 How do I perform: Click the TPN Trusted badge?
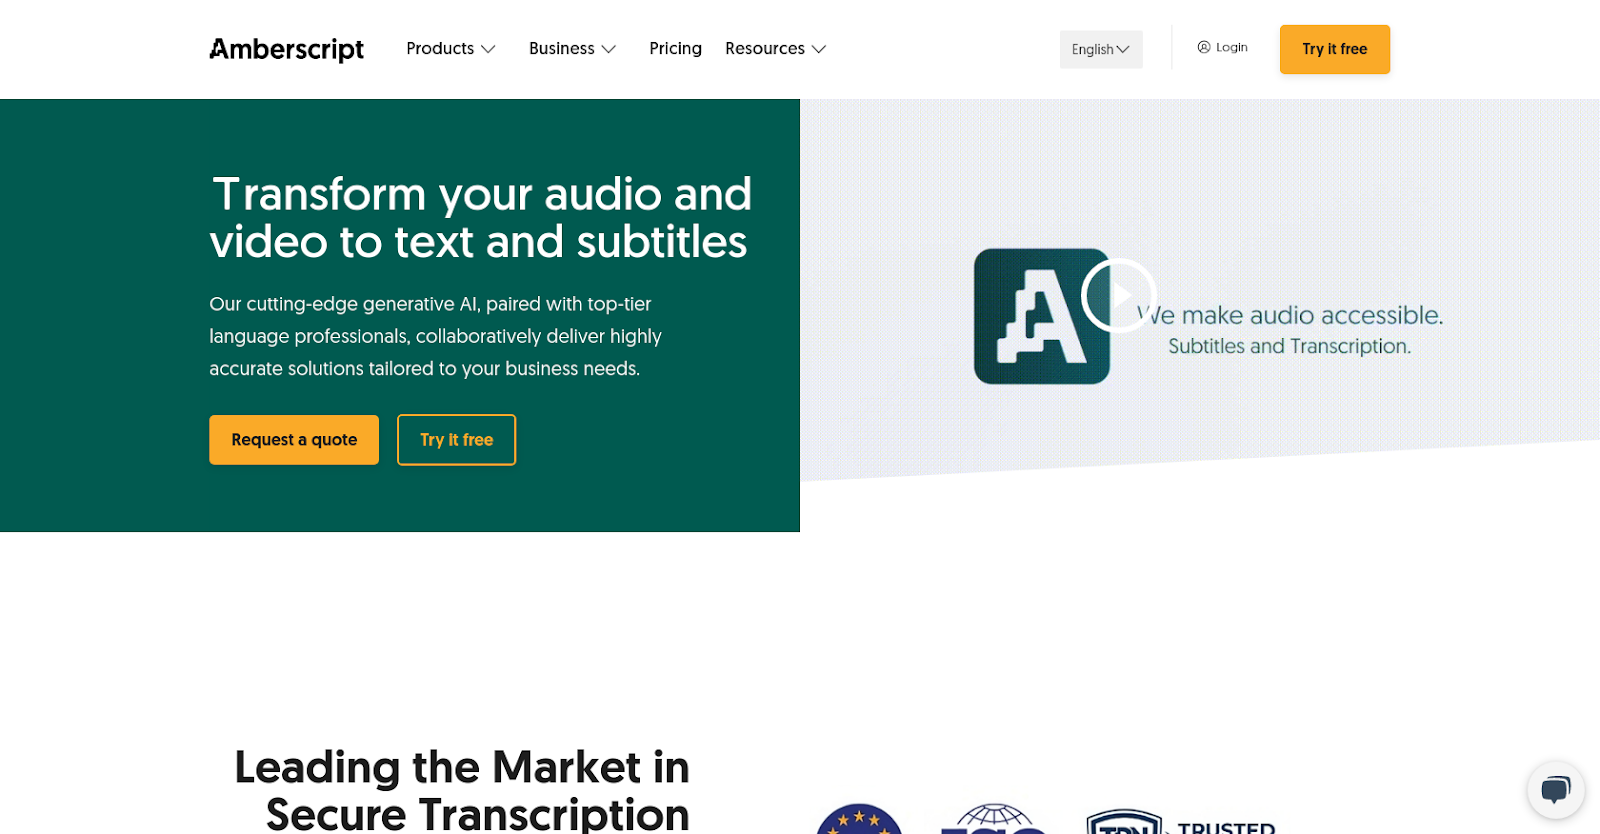tap(1181, 821)
